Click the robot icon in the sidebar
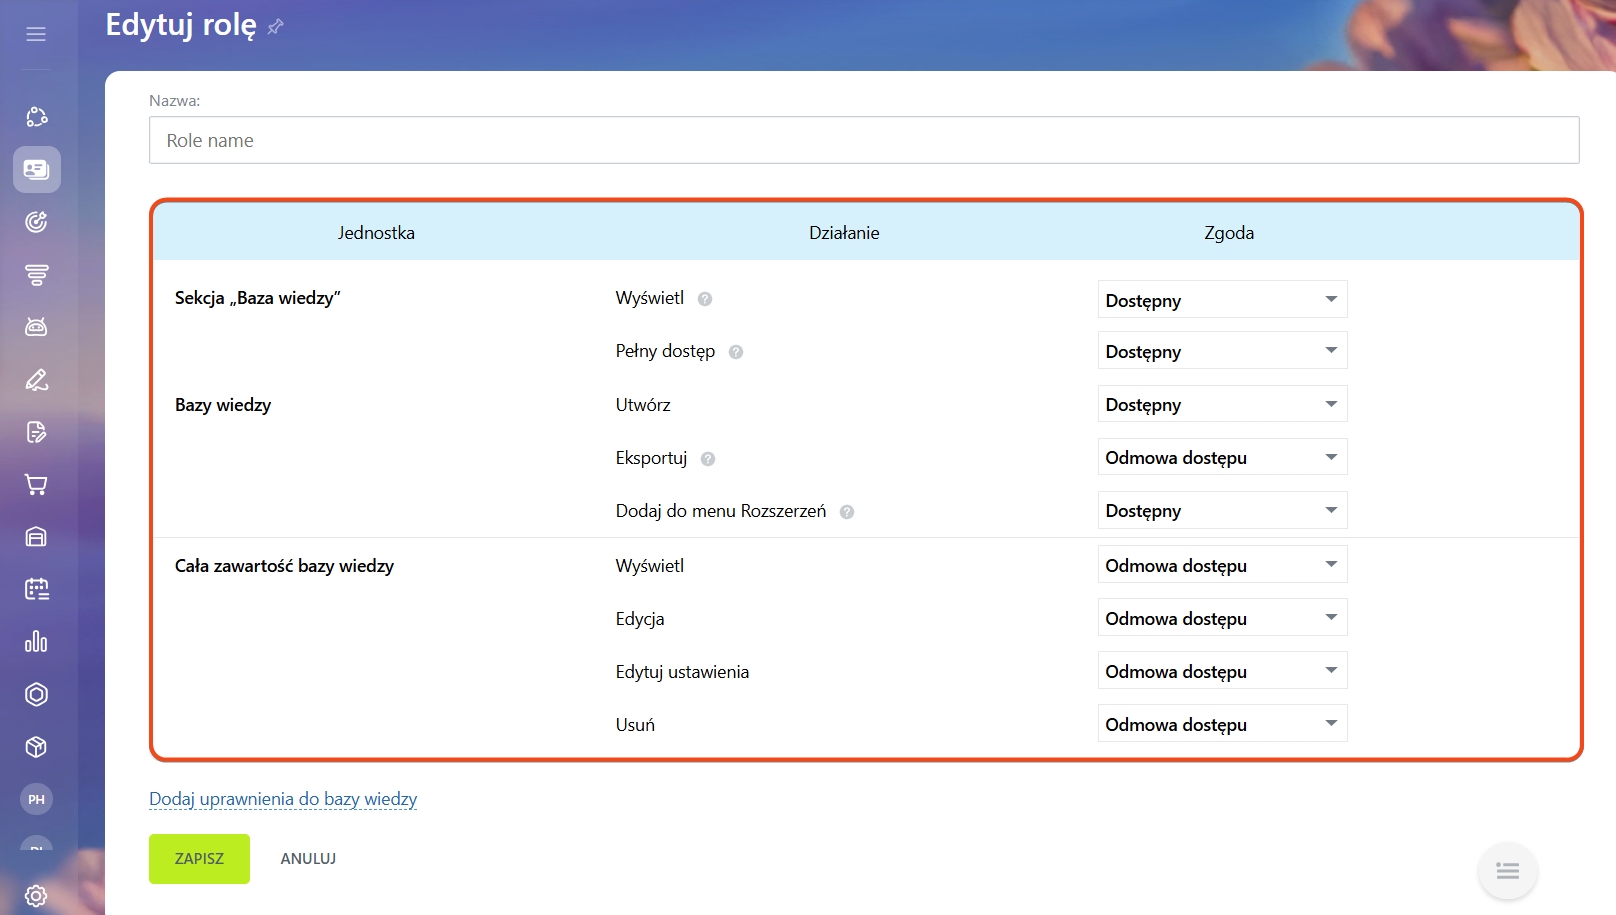This screenshot has height=915, width=1616. click(x=36, y=327)
